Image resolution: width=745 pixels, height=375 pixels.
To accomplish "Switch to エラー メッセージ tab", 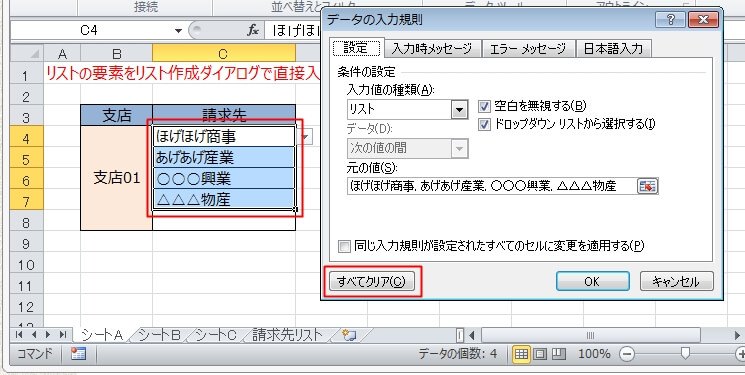I will [x=527, y=48].
